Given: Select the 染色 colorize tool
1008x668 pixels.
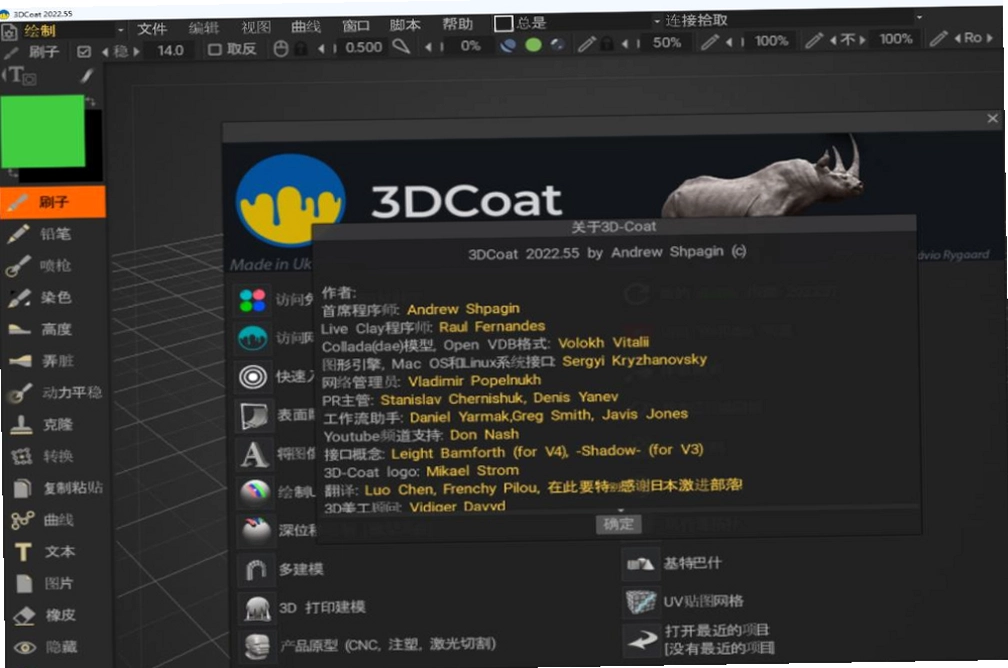Looking at the screenshot, I should tap(53, 297).
